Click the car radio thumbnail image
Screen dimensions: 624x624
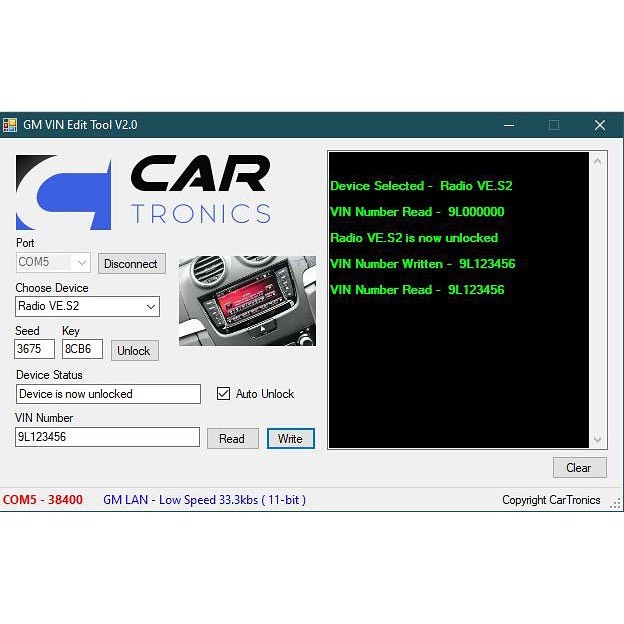tap(247, 301)
